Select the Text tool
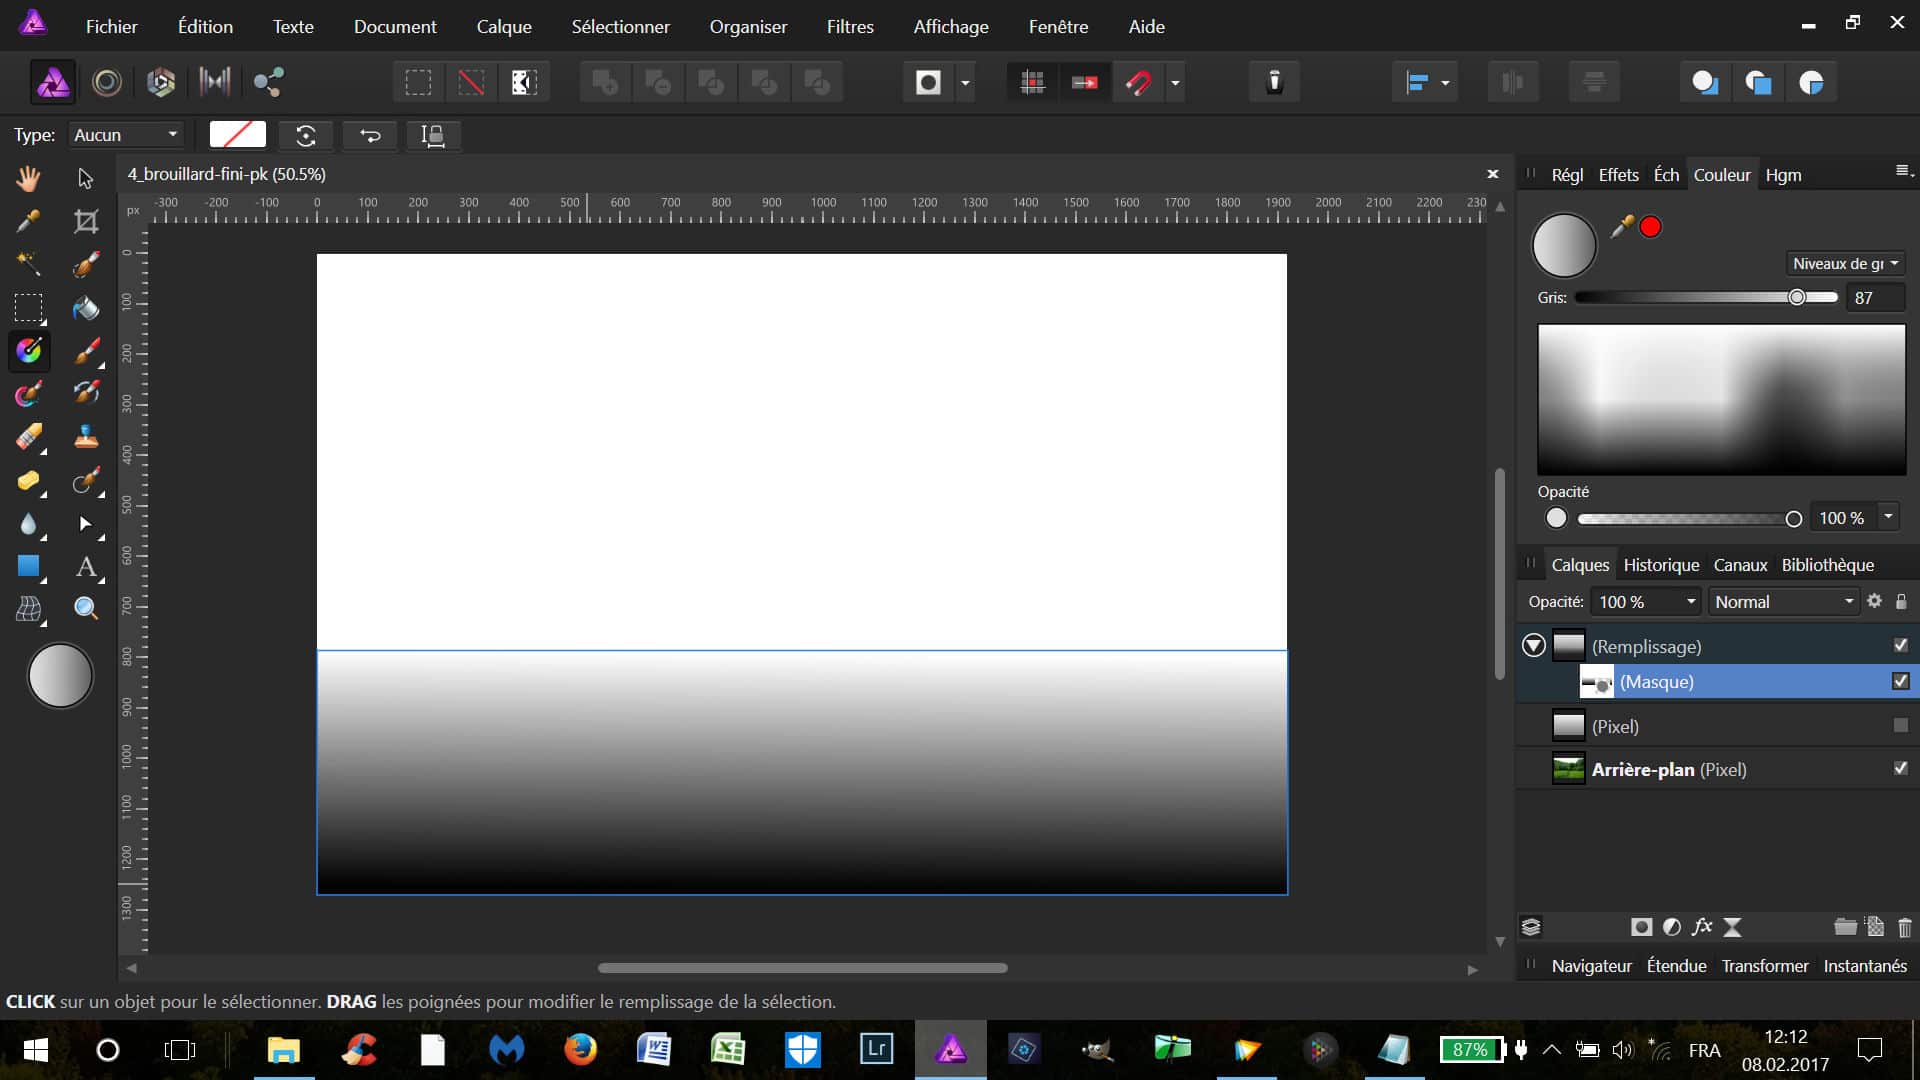 point(86,567)
